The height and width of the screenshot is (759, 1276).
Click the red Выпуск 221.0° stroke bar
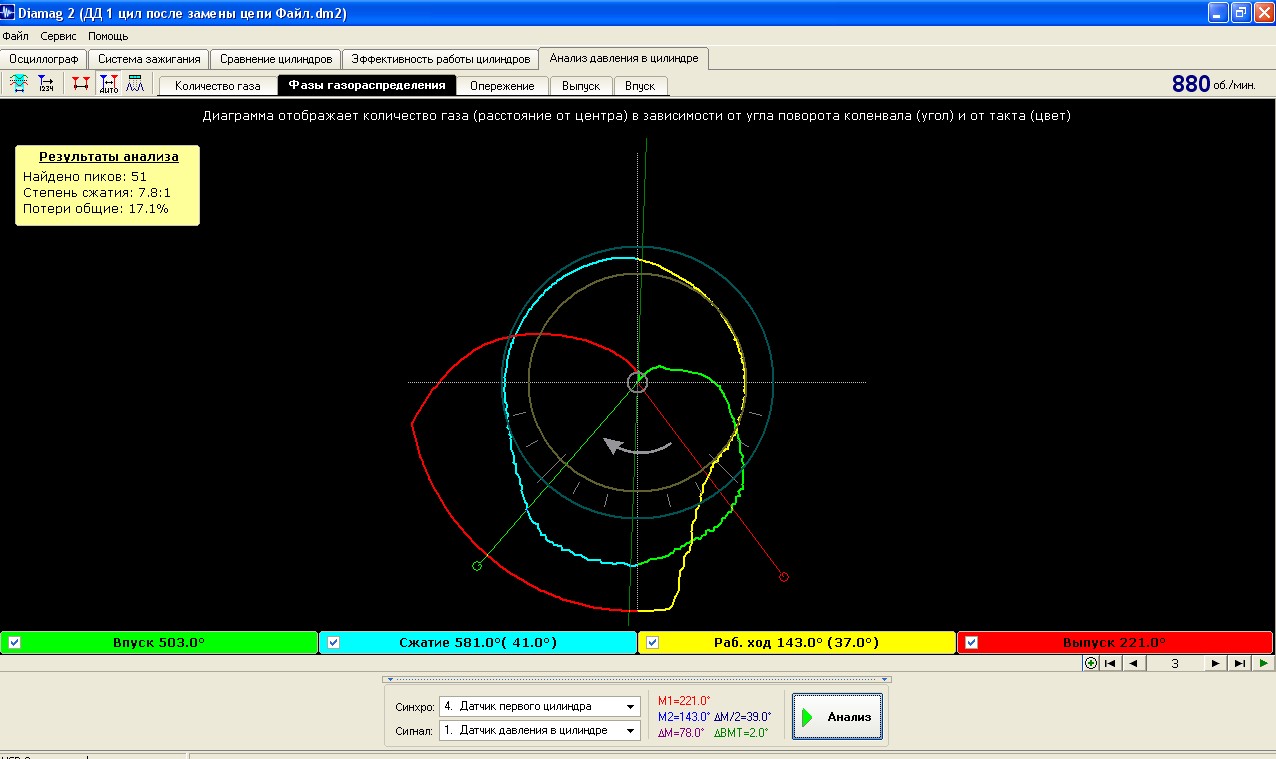point(1115,643)
